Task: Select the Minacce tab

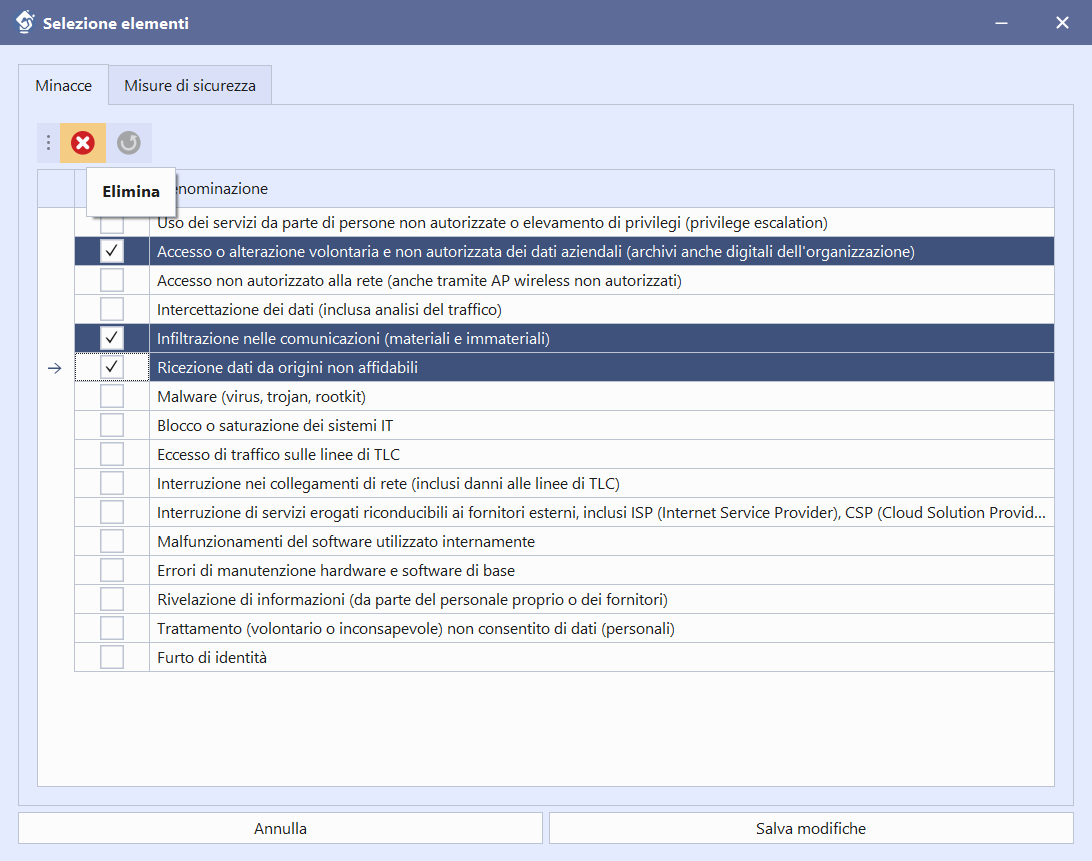Action: point(64,86)
